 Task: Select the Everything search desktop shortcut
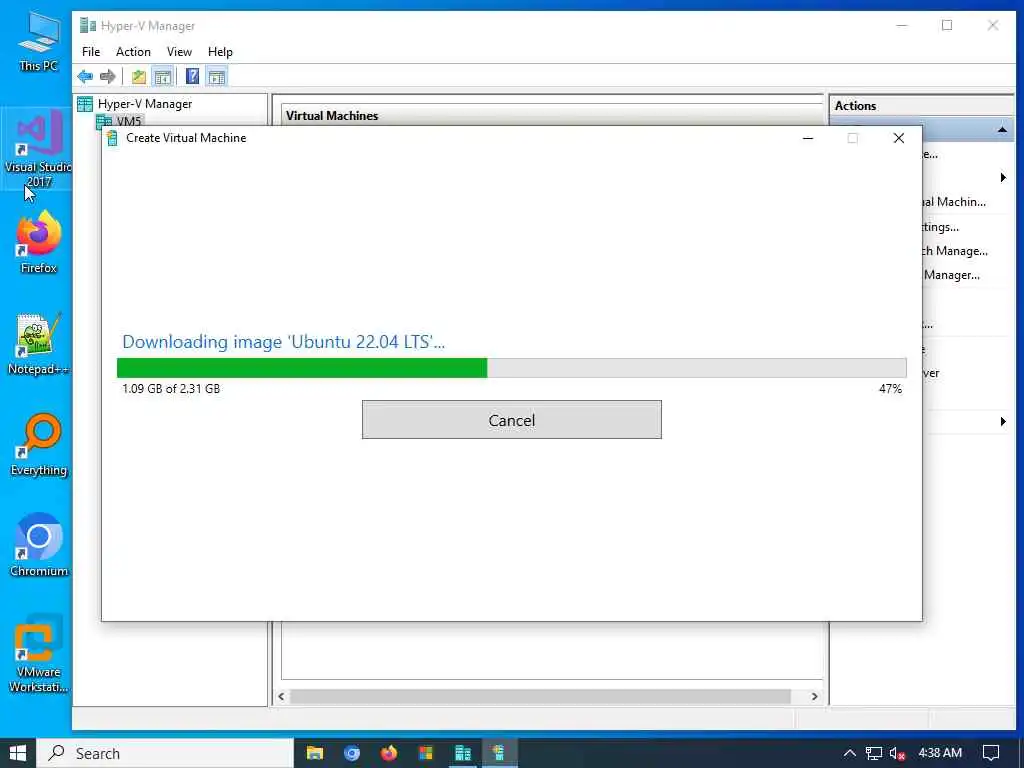38,445
